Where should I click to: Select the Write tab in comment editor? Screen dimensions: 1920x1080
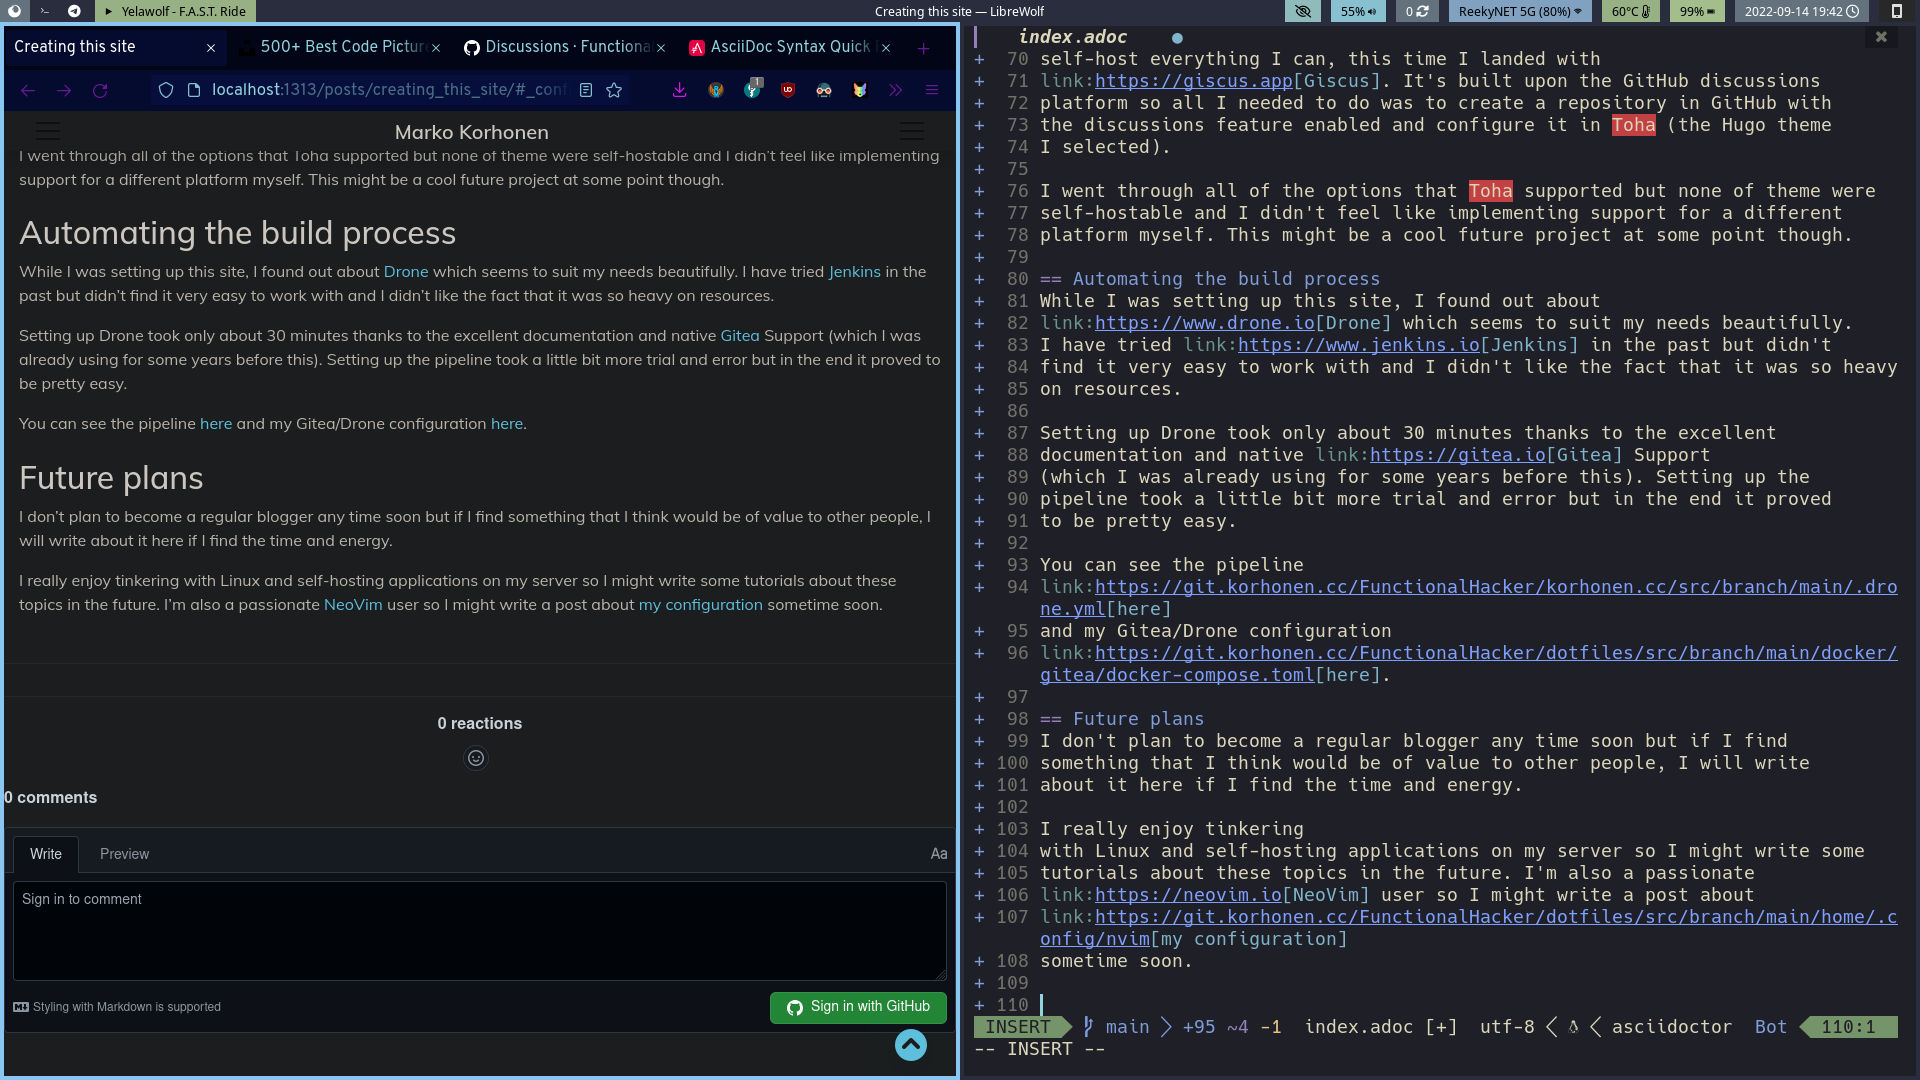click(x=46, y=853)
